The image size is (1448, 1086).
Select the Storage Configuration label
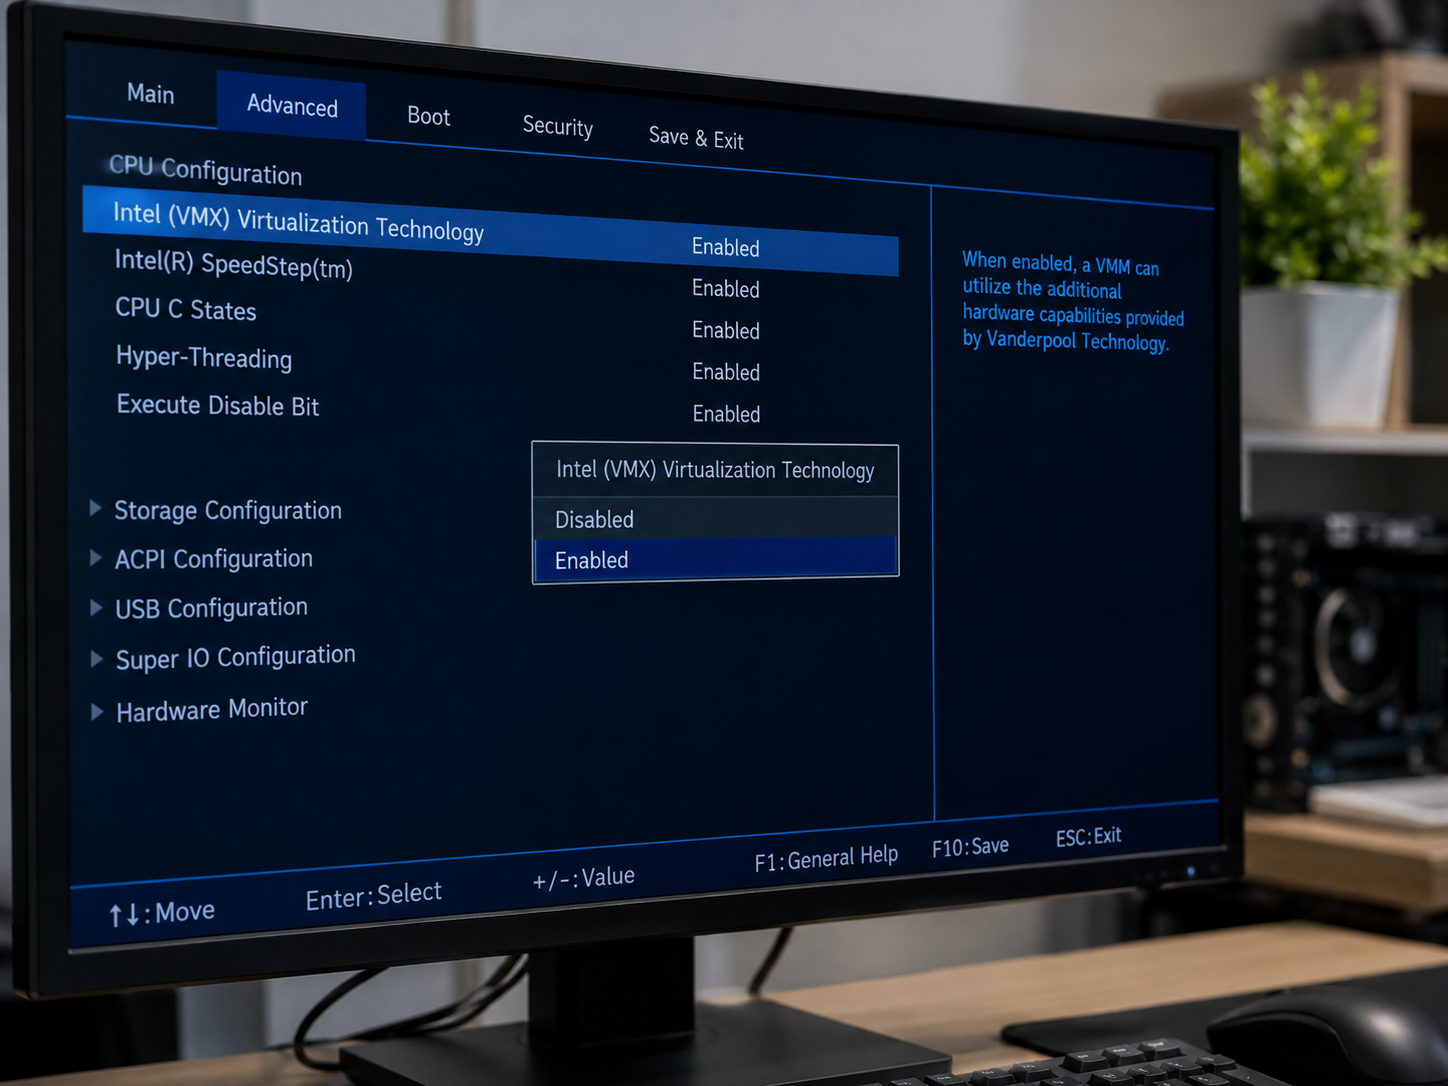coord(228,510)
